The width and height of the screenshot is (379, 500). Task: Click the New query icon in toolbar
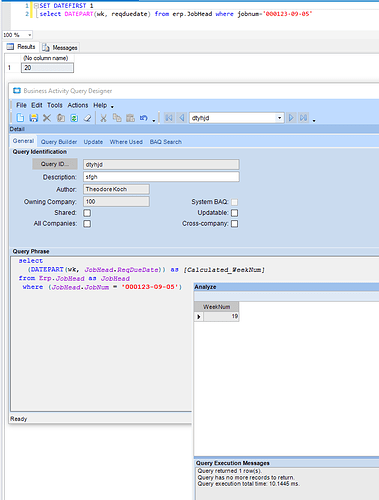(20, 118)
